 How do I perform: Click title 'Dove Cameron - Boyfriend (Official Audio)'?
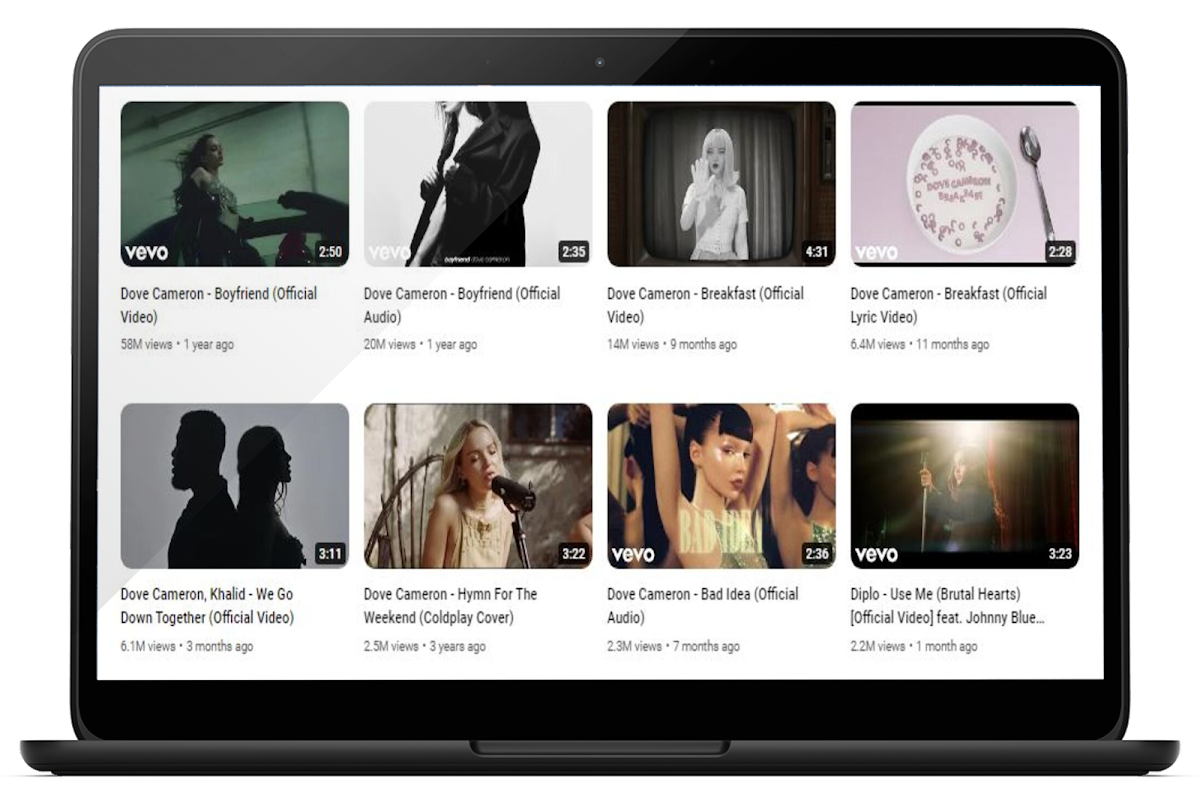pos(462,305)
